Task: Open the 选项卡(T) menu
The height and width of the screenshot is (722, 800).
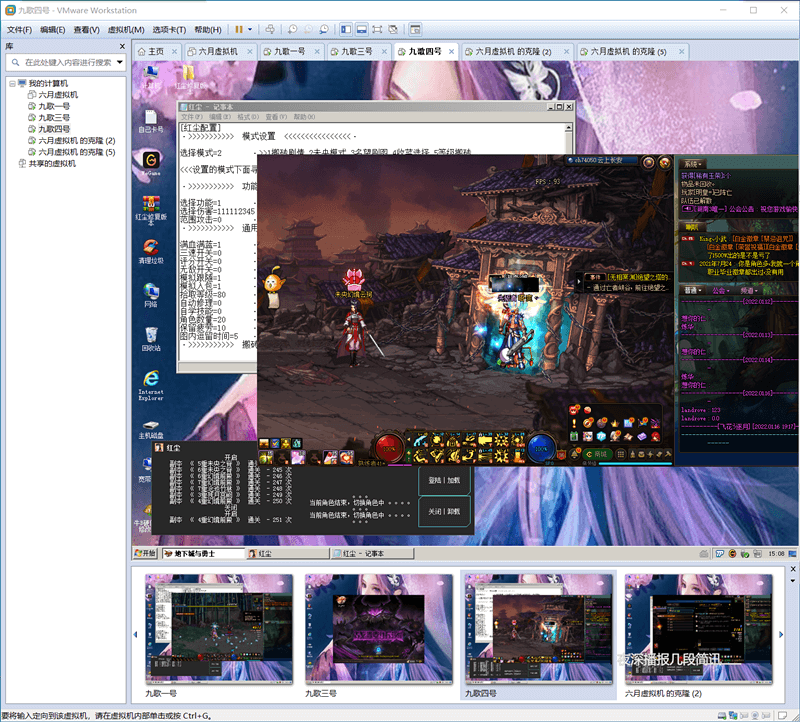Action: click(169, 30)
